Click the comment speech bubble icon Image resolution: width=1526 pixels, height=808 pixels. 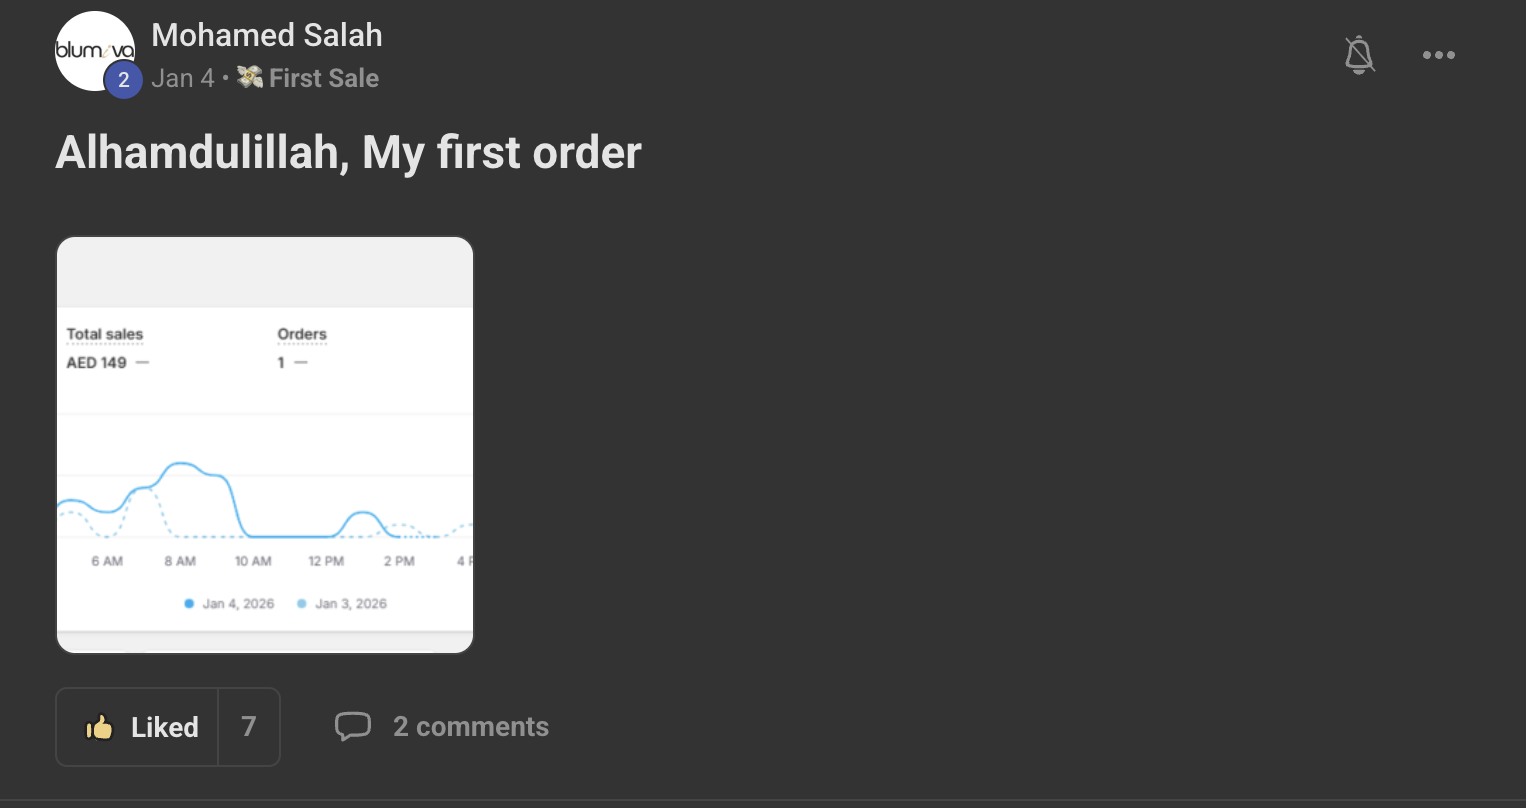tap(352, 727)
